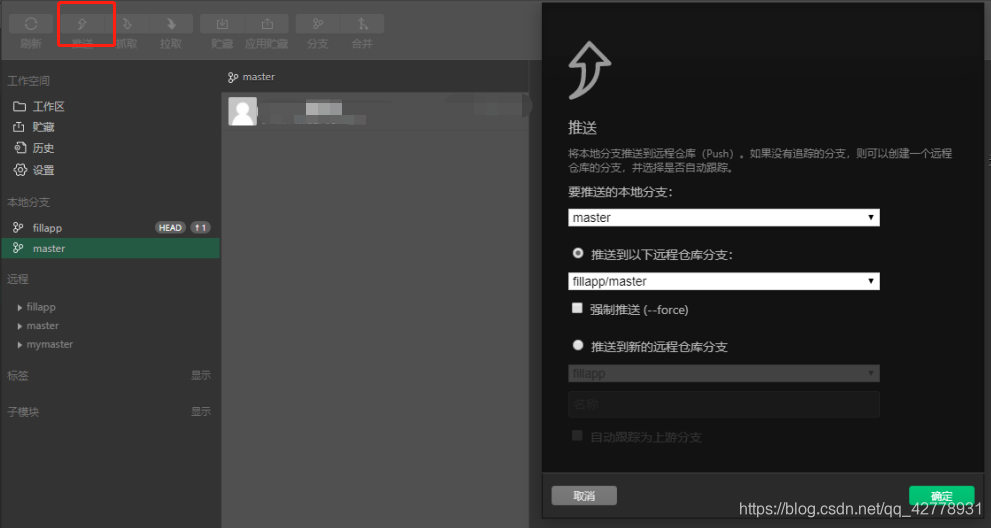Click the 名称 name input field
991x528 pixels.
coord(724,404)
